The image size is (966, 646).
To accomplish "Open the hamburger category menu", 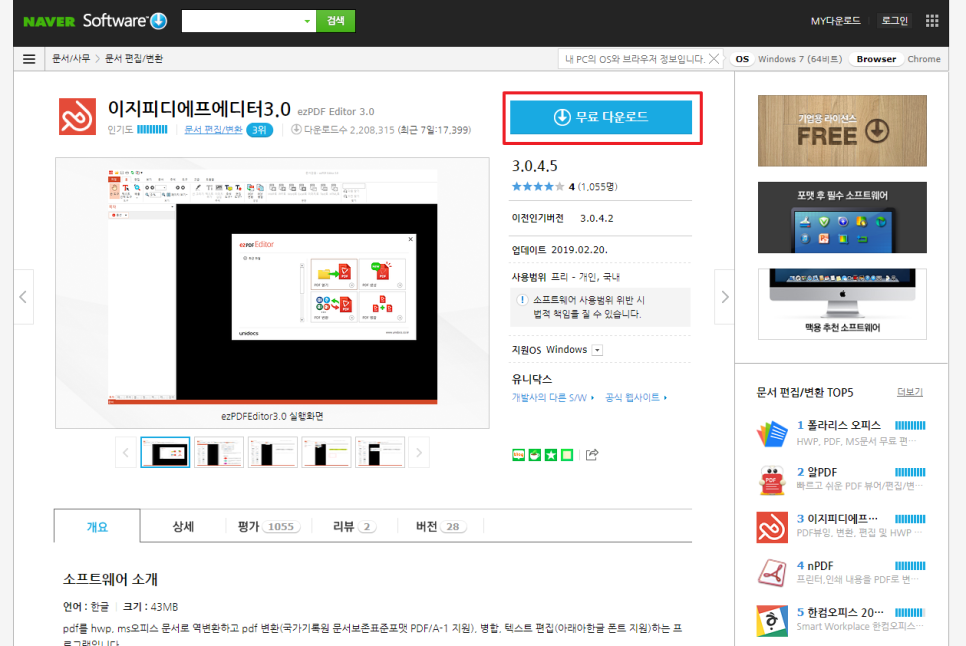I will (29, 59).
